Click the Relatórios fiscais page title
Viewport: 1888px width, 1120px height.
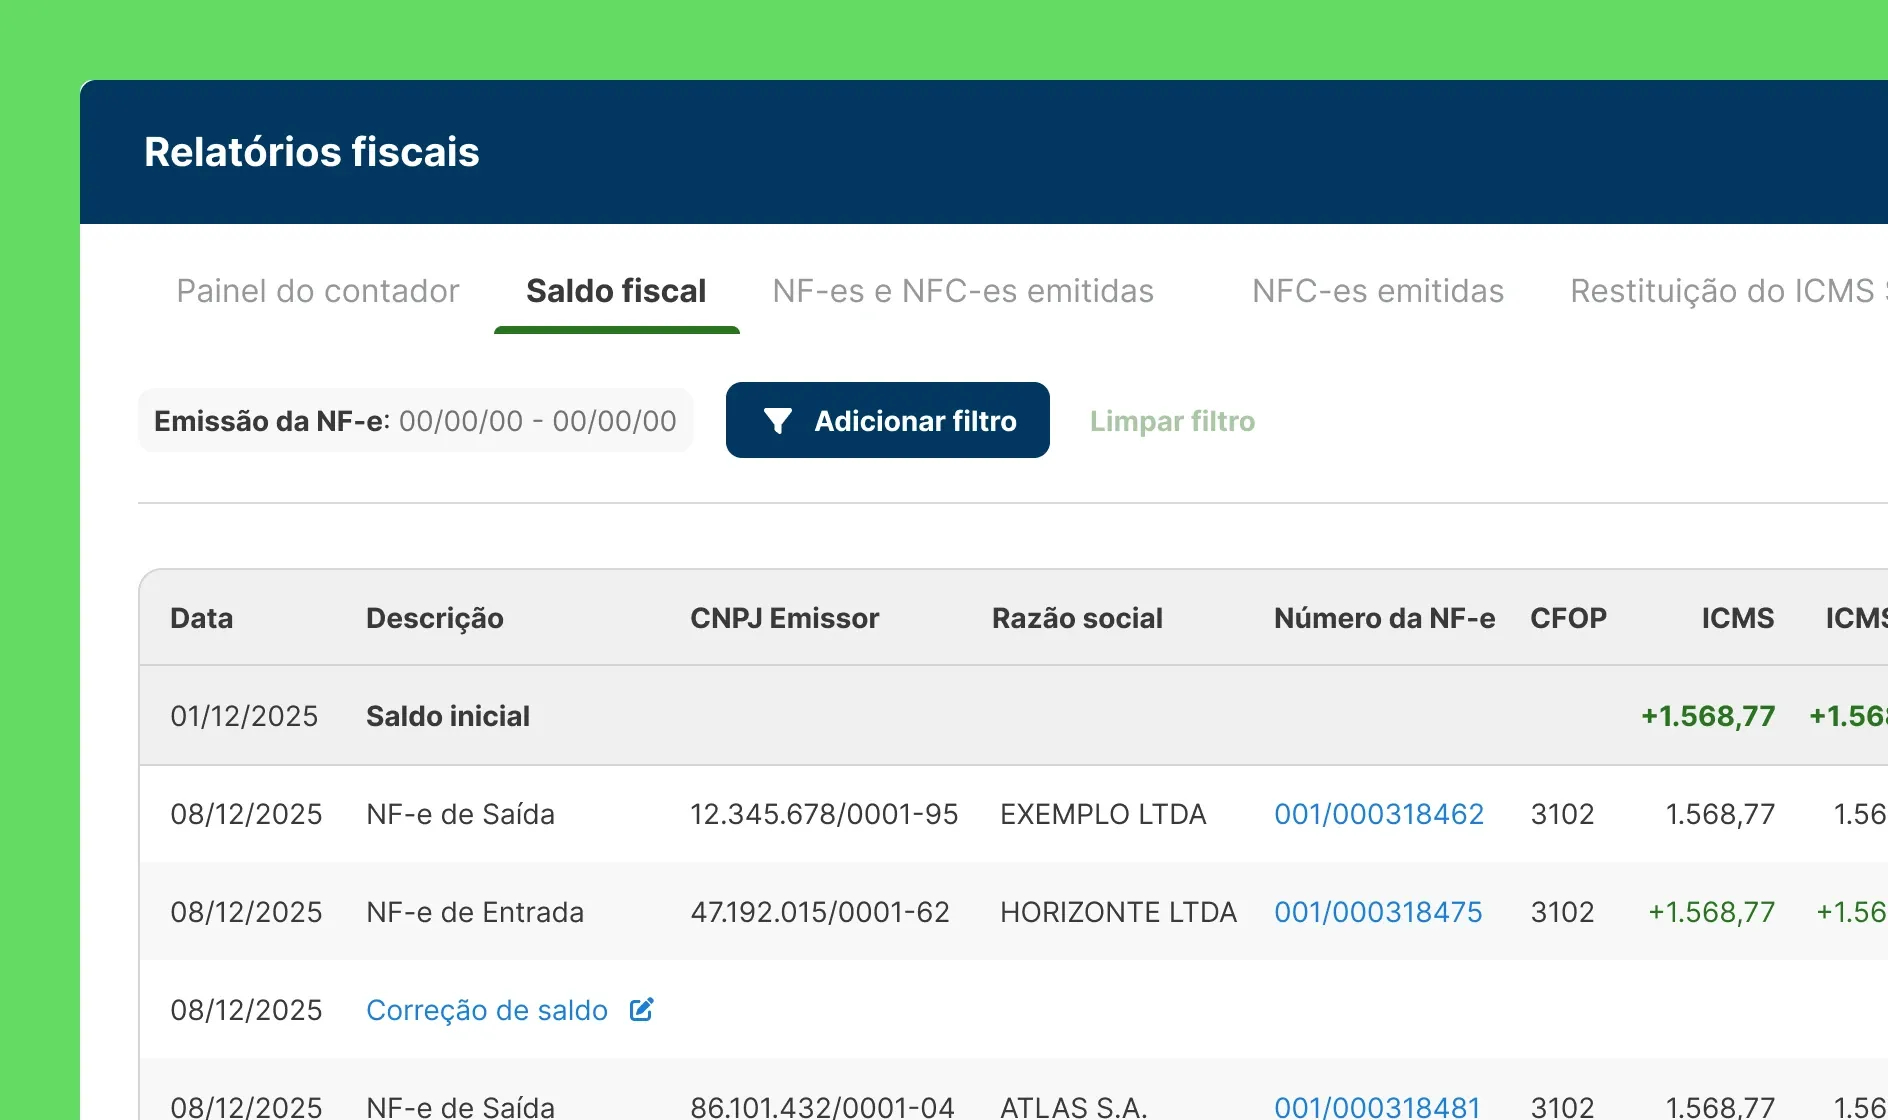312,152
